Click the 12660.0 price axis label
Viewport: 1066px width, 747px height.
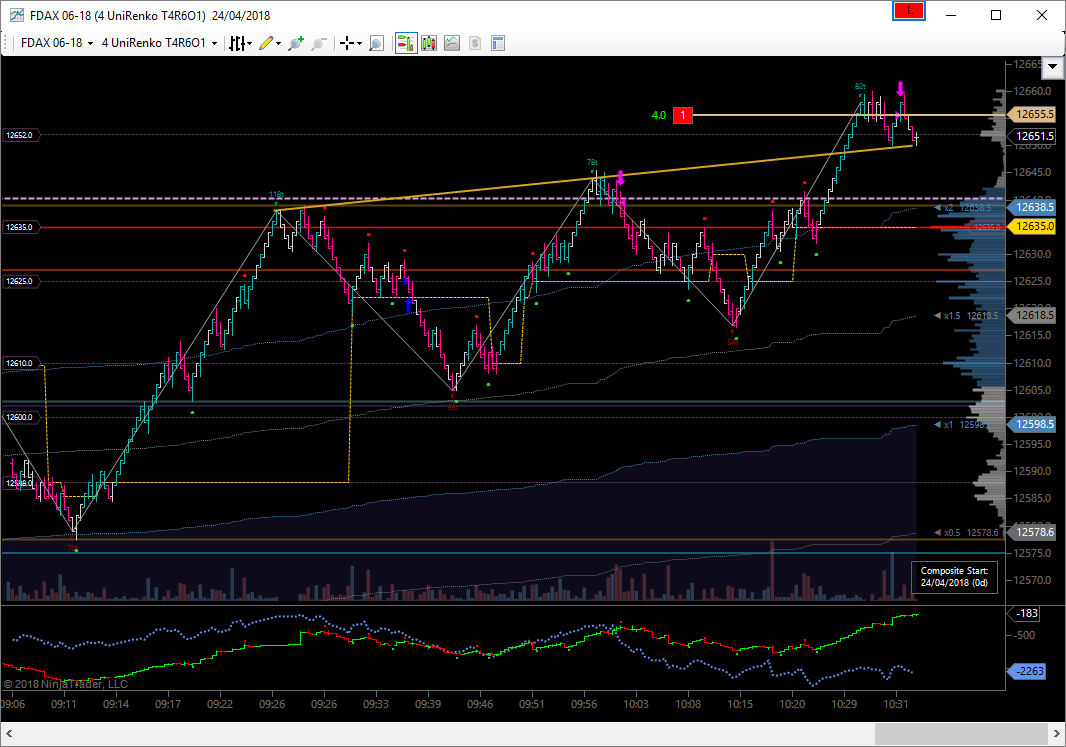pyautogui.click(x=1032, y=91)
